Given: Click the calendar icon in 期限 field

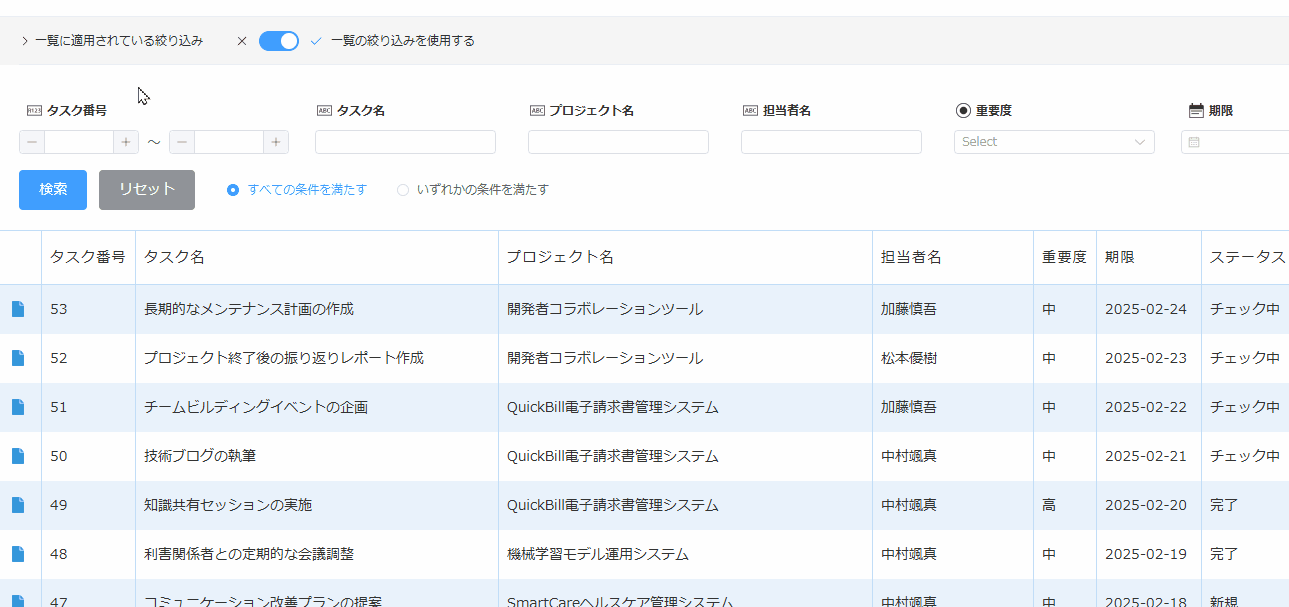Looking at the screenshot, I should pyautogui.click(x=1193, y=142).
